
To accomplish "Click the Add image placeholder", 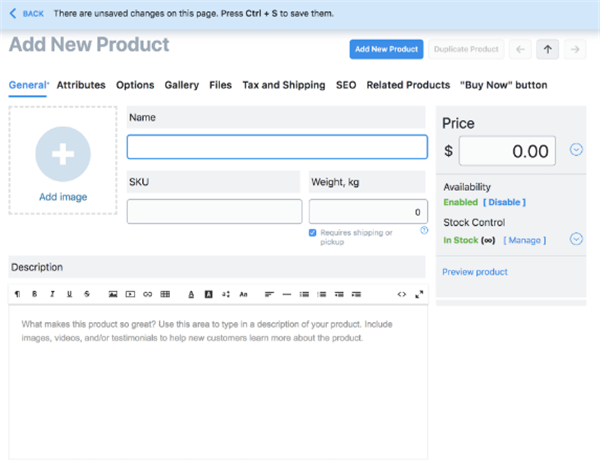I will (x=63, y=160).
